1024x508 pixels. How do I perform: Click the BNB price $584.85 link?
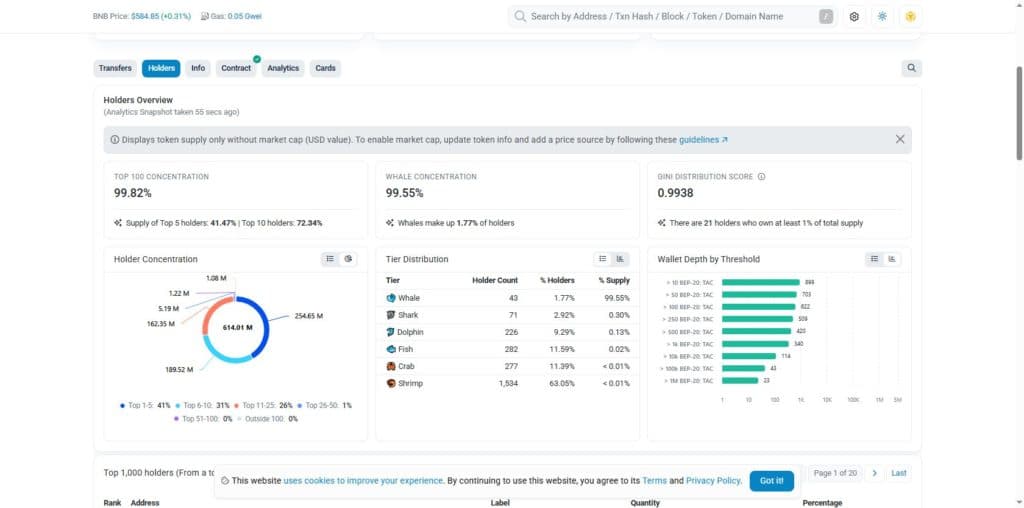[161, 16]
